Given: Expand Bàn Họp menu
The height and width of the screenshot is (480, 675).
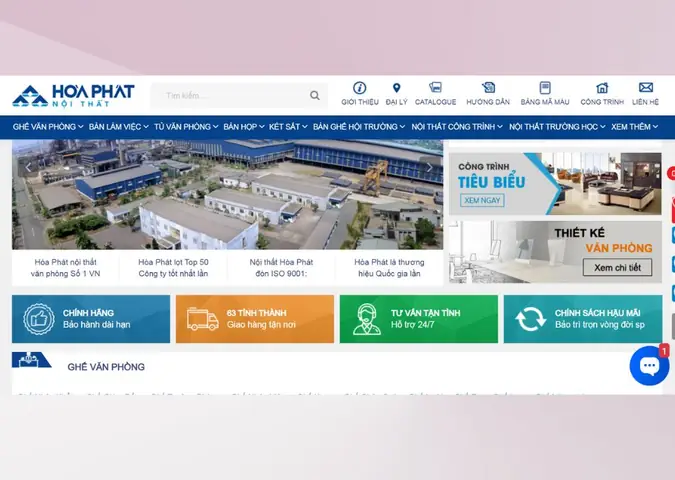Looking at the screenshot, I should [x=244, y=127].
